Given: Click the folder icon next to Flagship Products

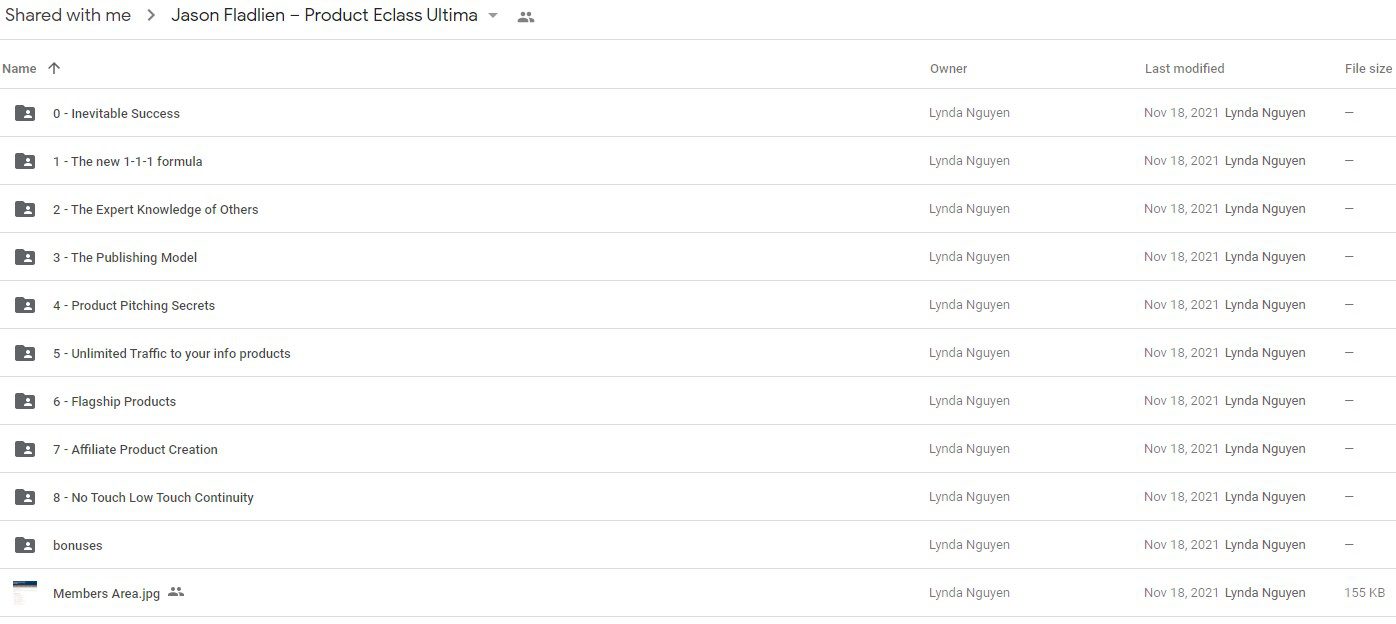Looking at the screenshot, I should 25,401.
